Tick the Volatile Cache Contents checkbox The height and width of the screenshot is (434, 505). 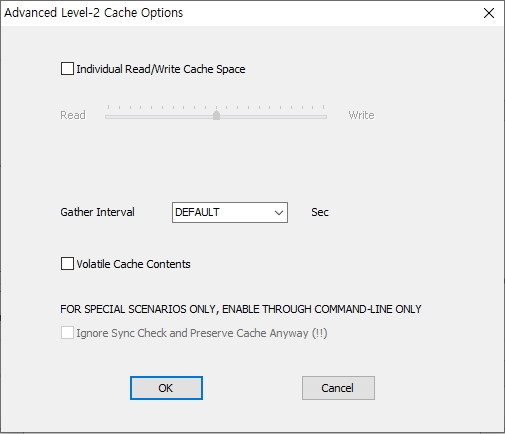[x=67, y=264]
